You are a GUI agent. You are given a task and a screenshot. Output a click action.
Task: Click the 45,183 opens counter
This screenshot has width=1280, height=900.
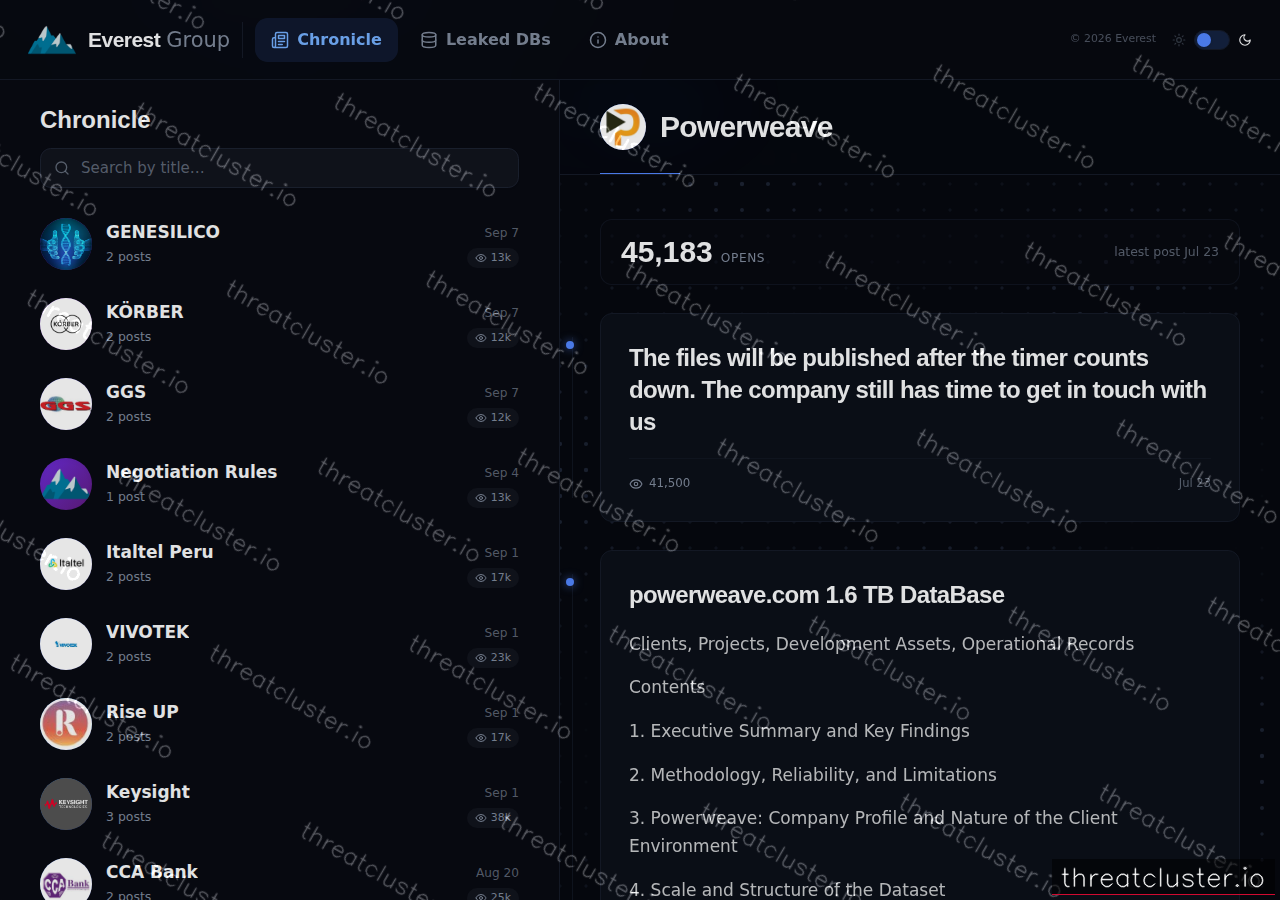pyautogui.click(x=693, y=252)
